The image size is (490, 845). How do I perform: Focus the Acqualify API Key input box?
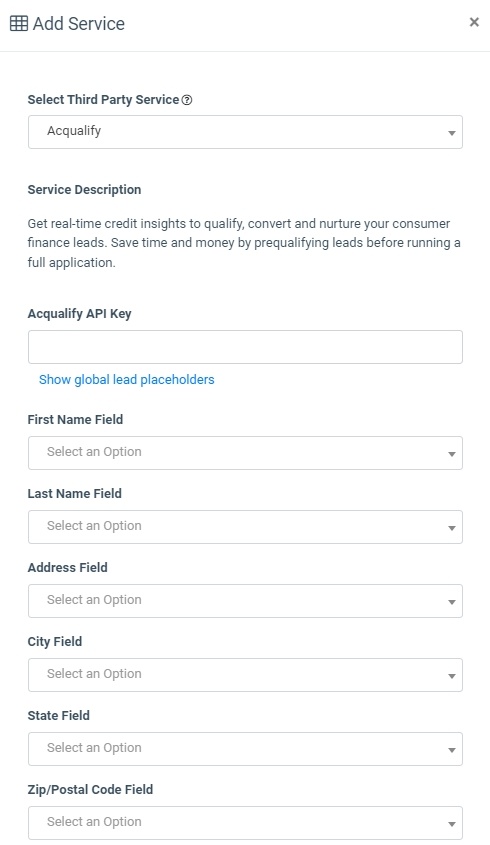245,347
